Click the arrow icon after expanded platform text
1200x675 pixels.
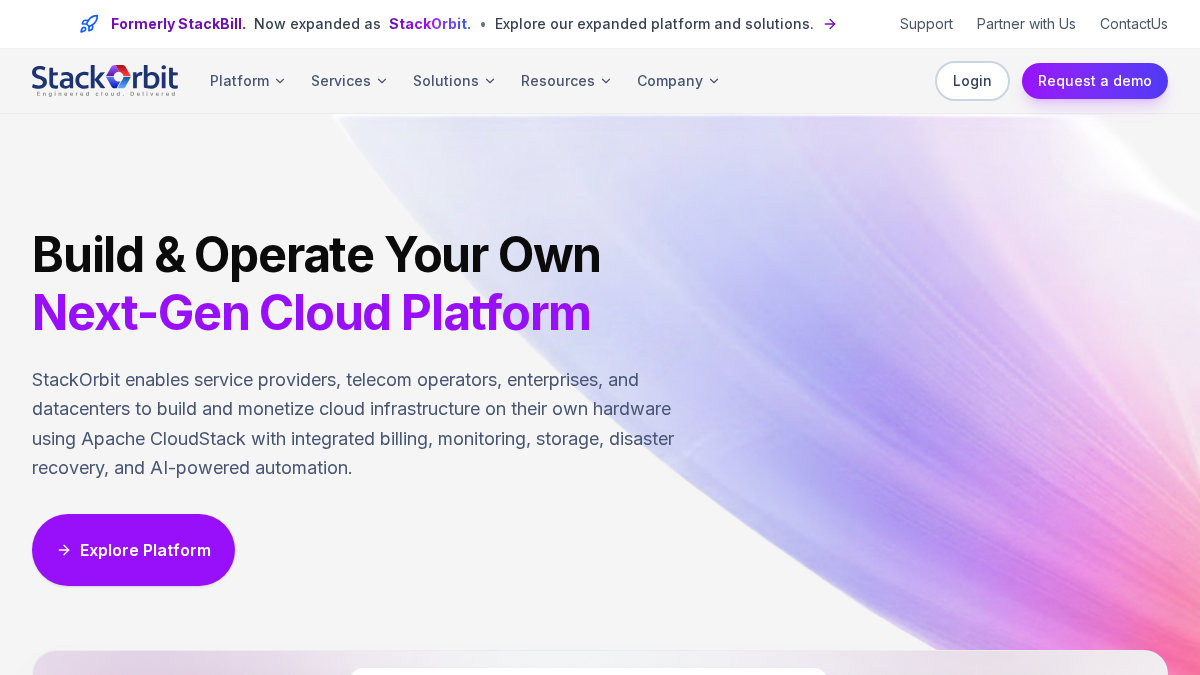pyautogui.click(x=830, y=24)
